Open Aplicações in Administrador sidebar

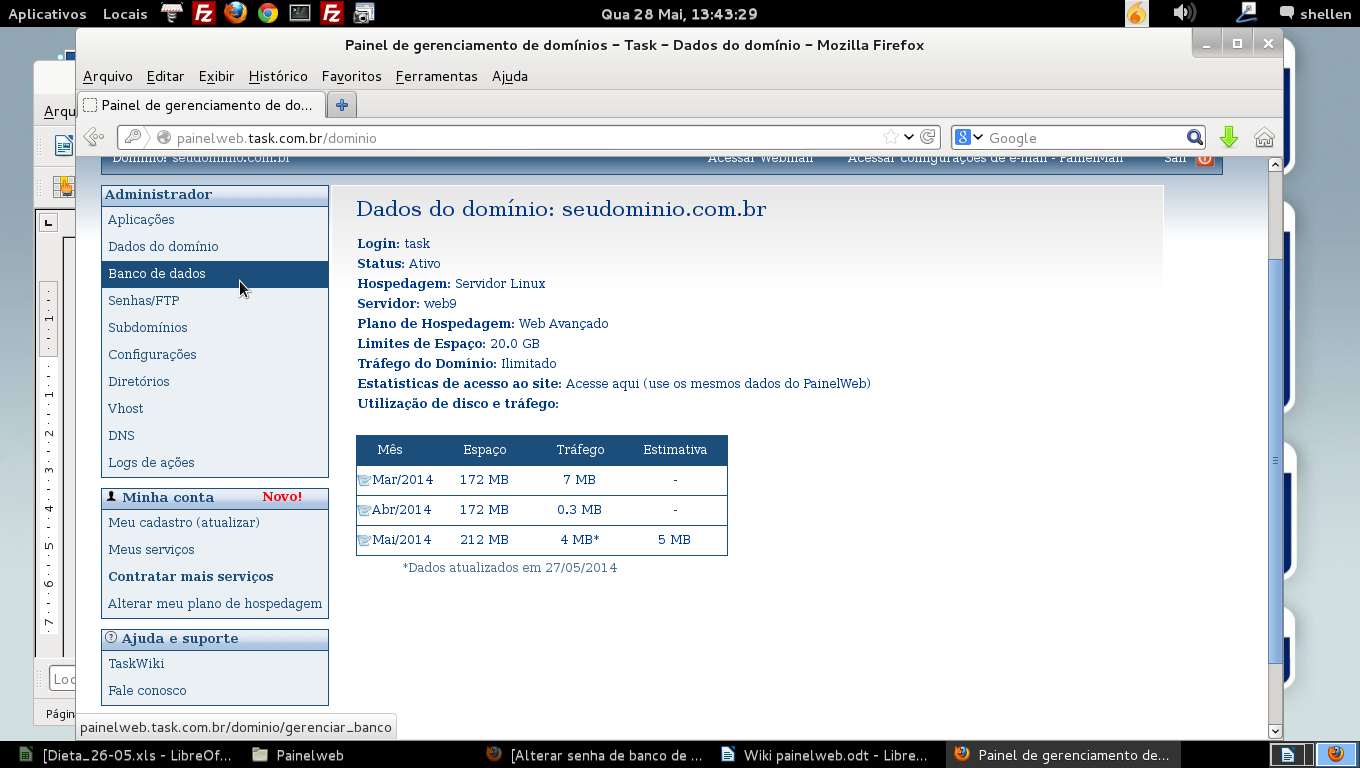tap(141, 220)
